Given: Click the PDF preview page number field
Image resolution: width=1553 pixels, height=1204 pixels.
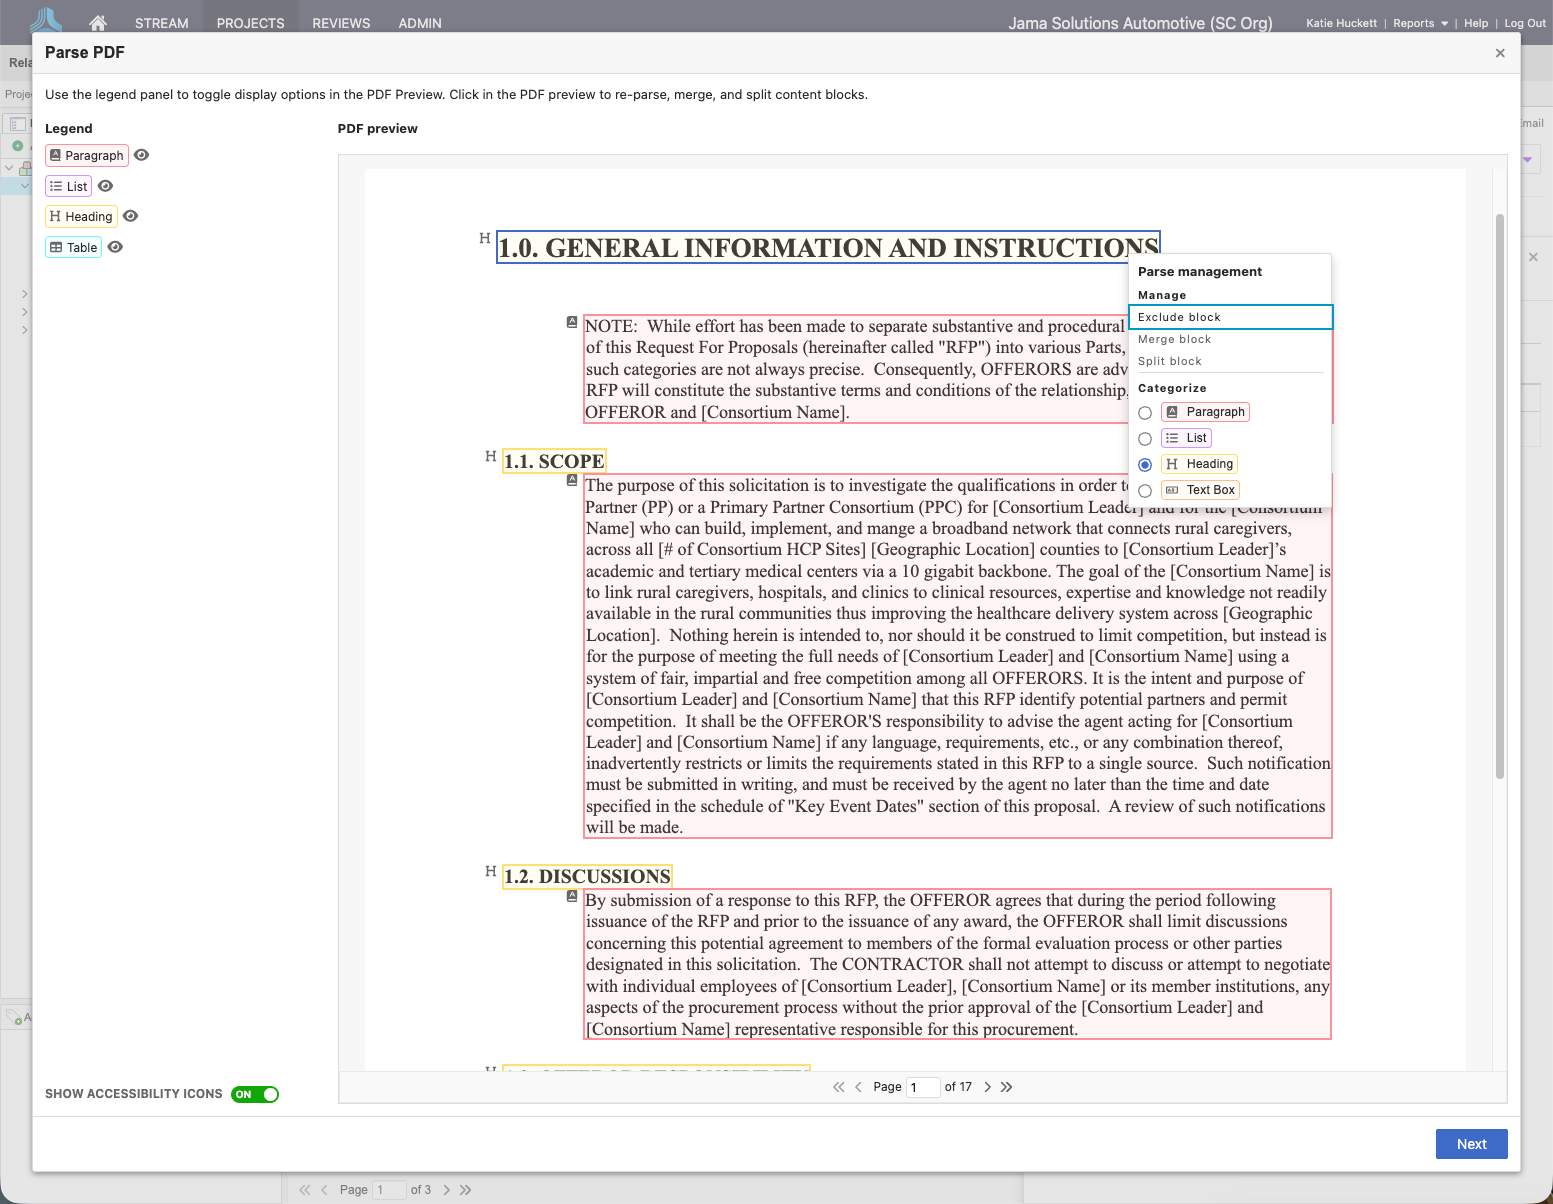Looking at the screenshot, I should (923, 1087).
